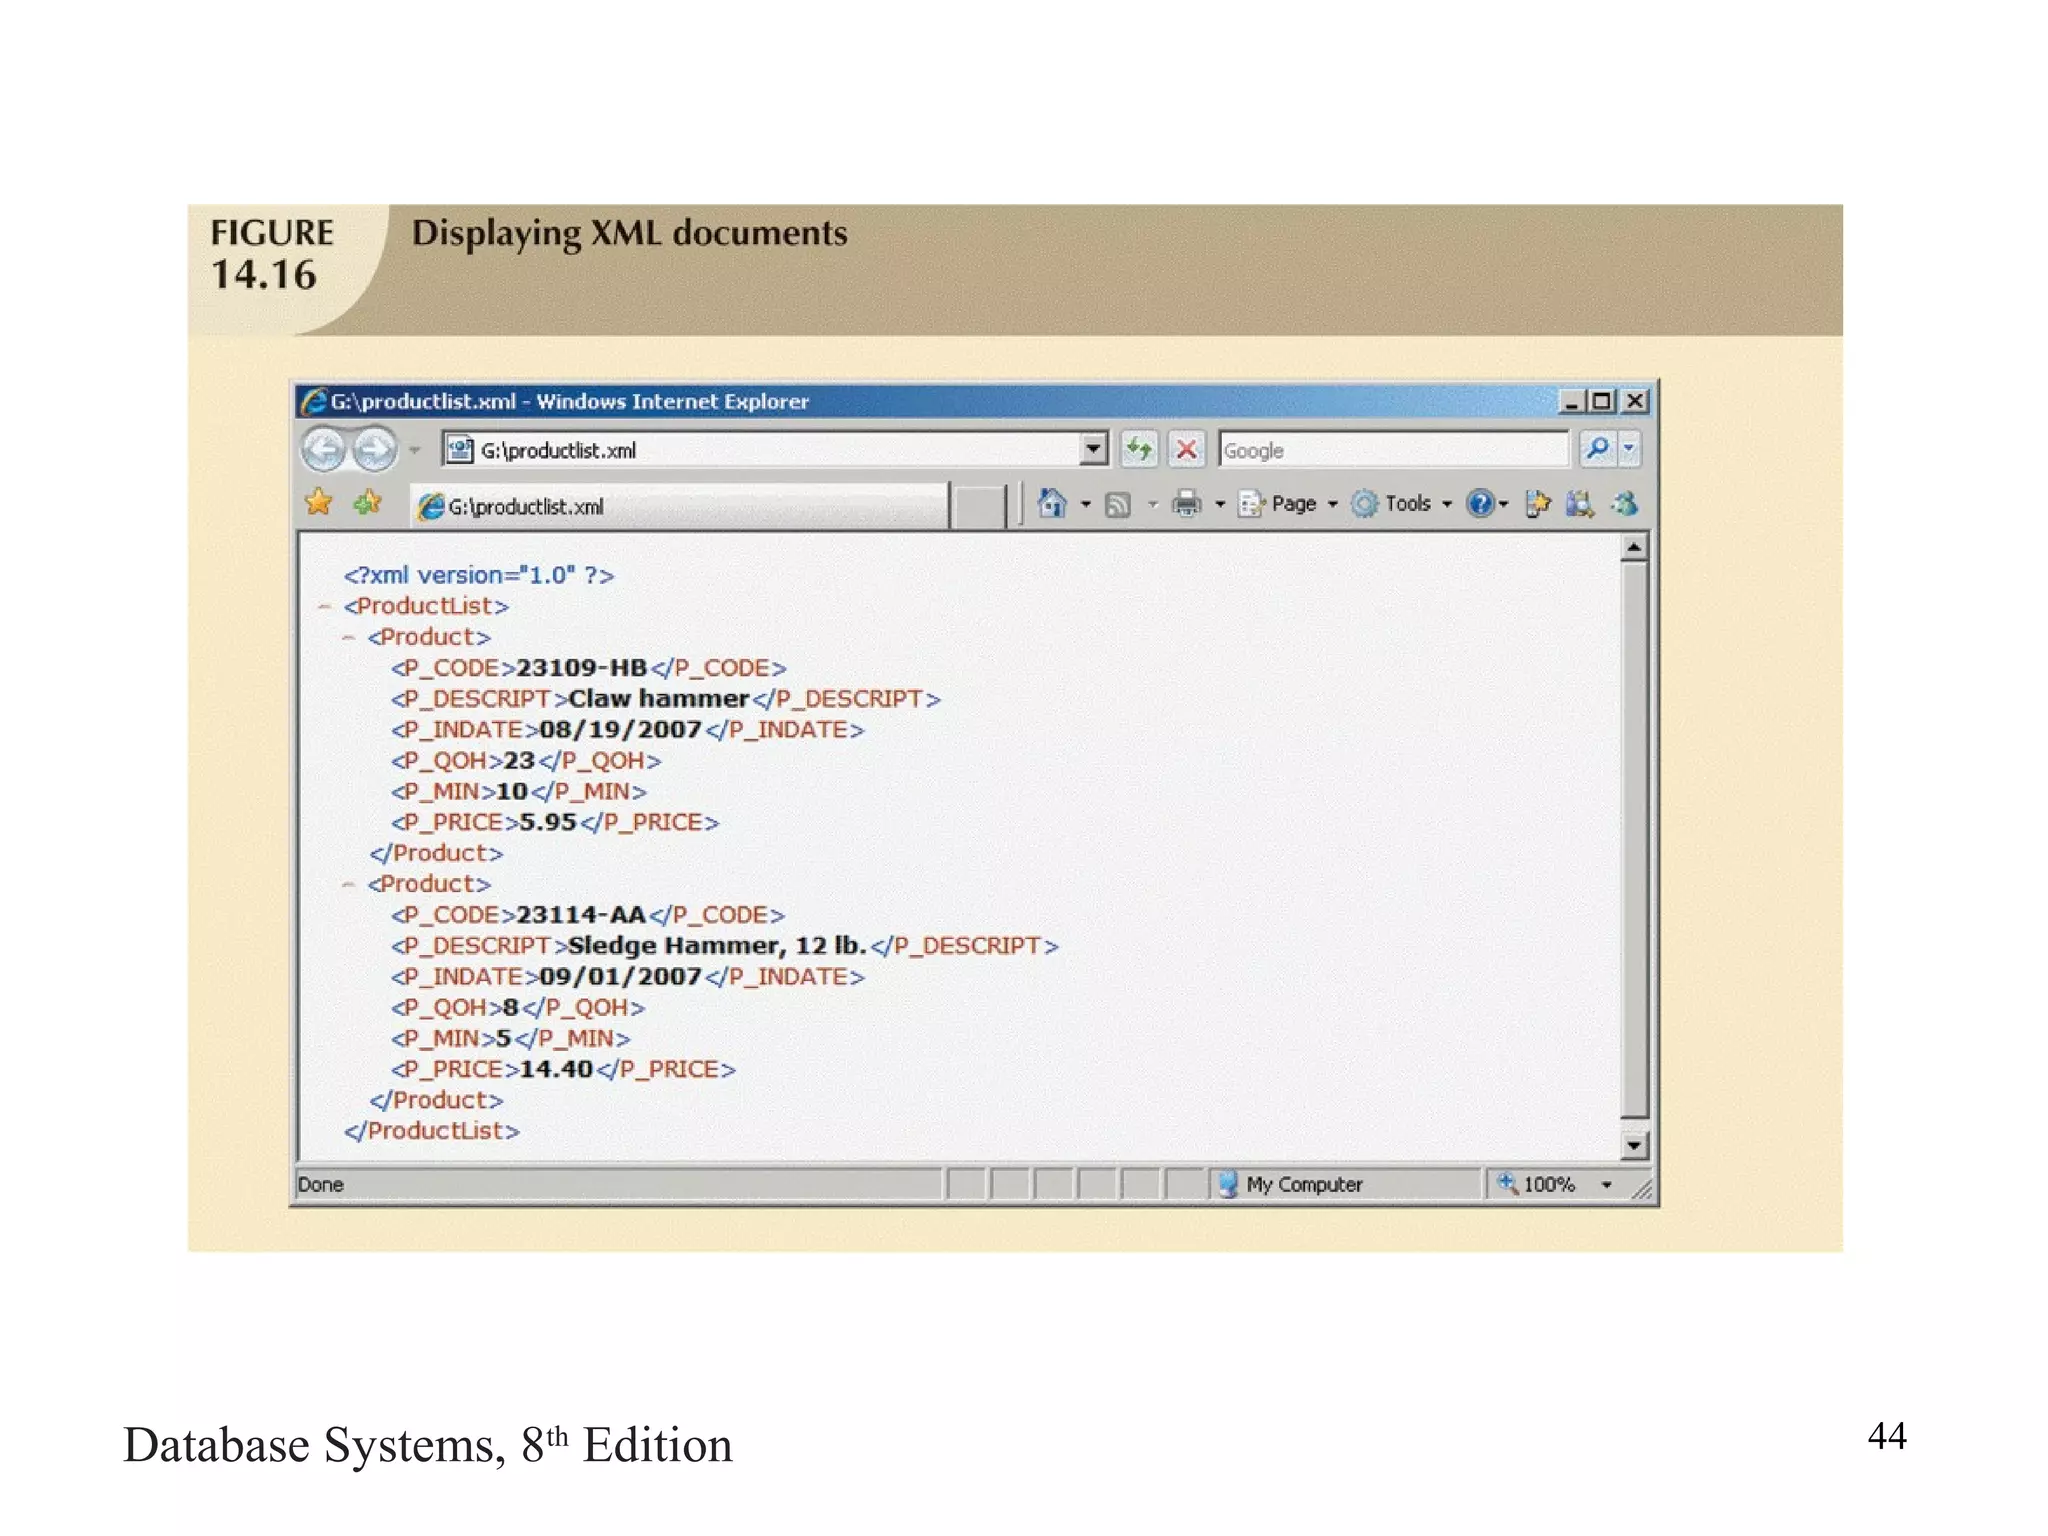Click the Add to Favorites star-plus icon
Image resolution: width=2048 pixels, height=1536 pixels.
[x=367, y=502]
